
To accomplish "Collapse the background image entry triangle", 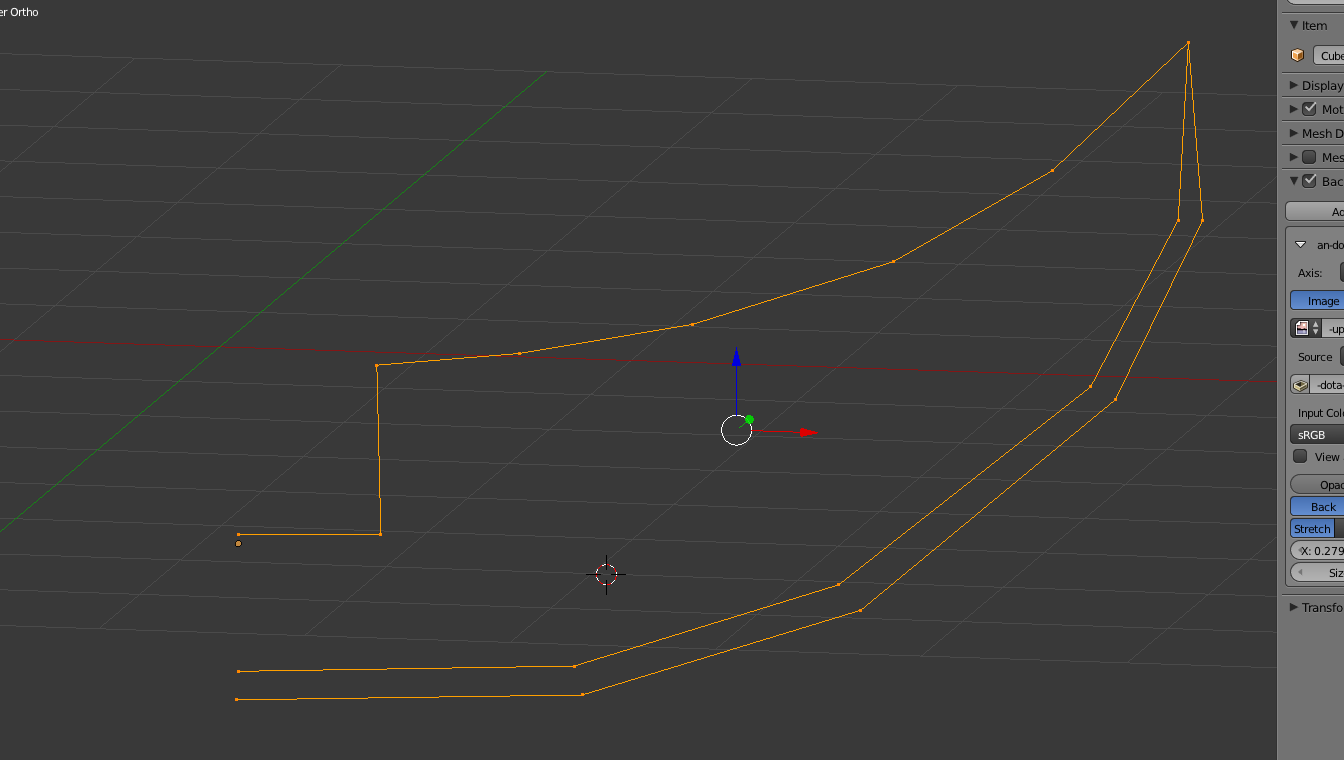I will pos(1300,244).
